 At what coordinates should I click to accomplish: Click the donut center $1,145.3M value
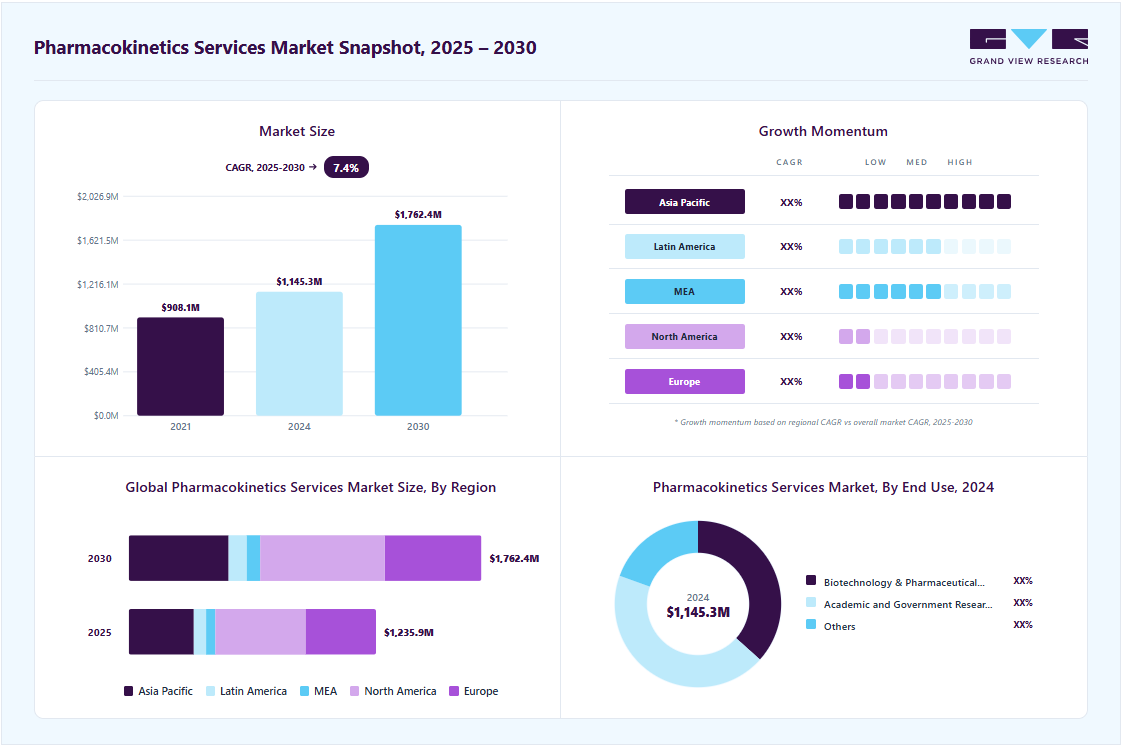(x=698, y=612)
